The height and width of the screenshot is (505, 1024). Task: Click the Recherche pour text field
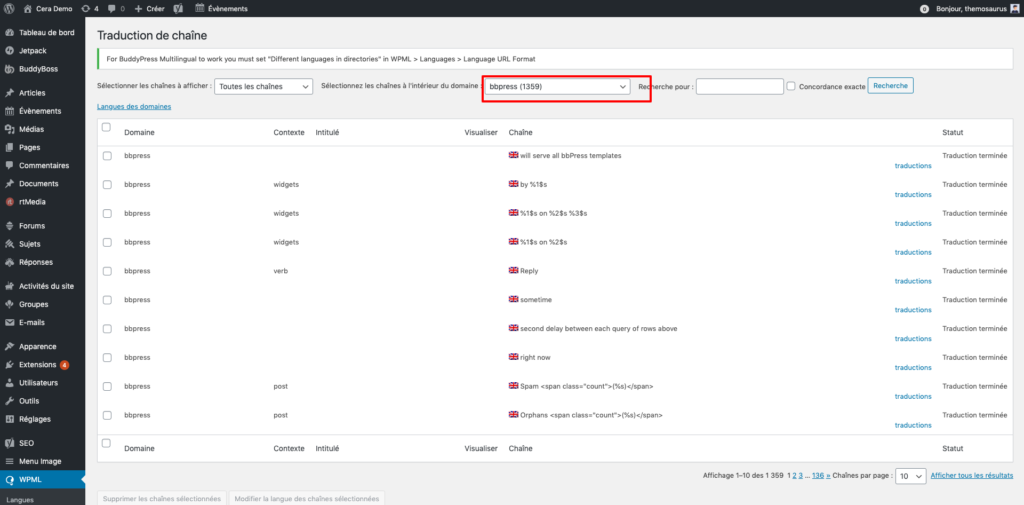coord(739,86)
